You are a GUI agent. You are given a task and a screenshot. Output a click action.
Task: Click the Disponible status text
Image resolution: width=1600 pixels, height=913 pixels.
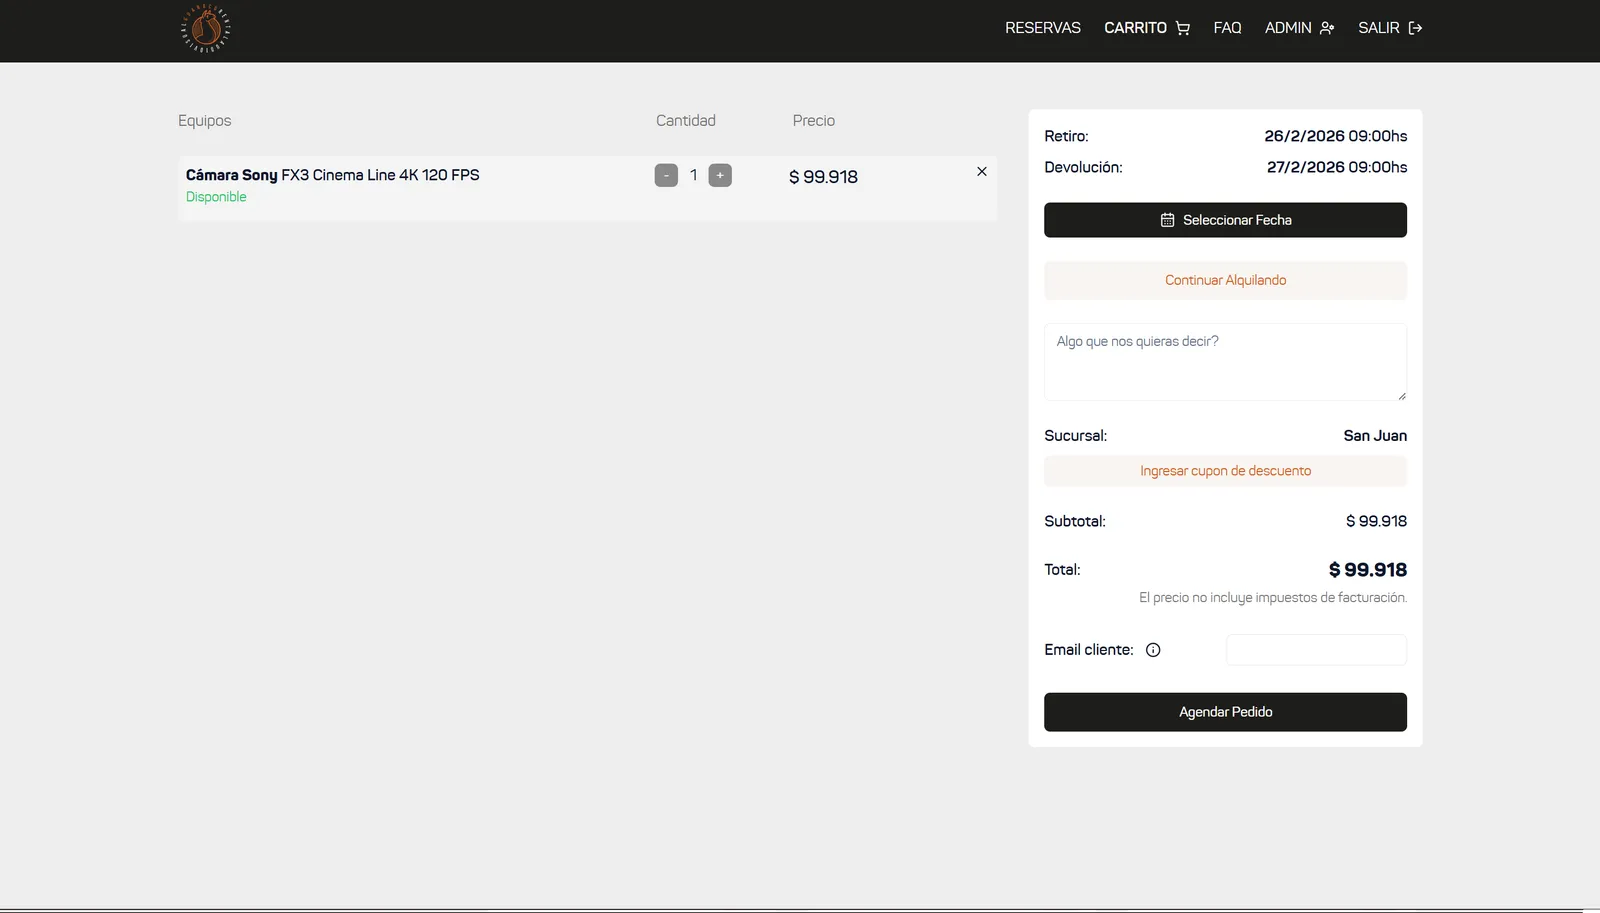click(216, 197)
